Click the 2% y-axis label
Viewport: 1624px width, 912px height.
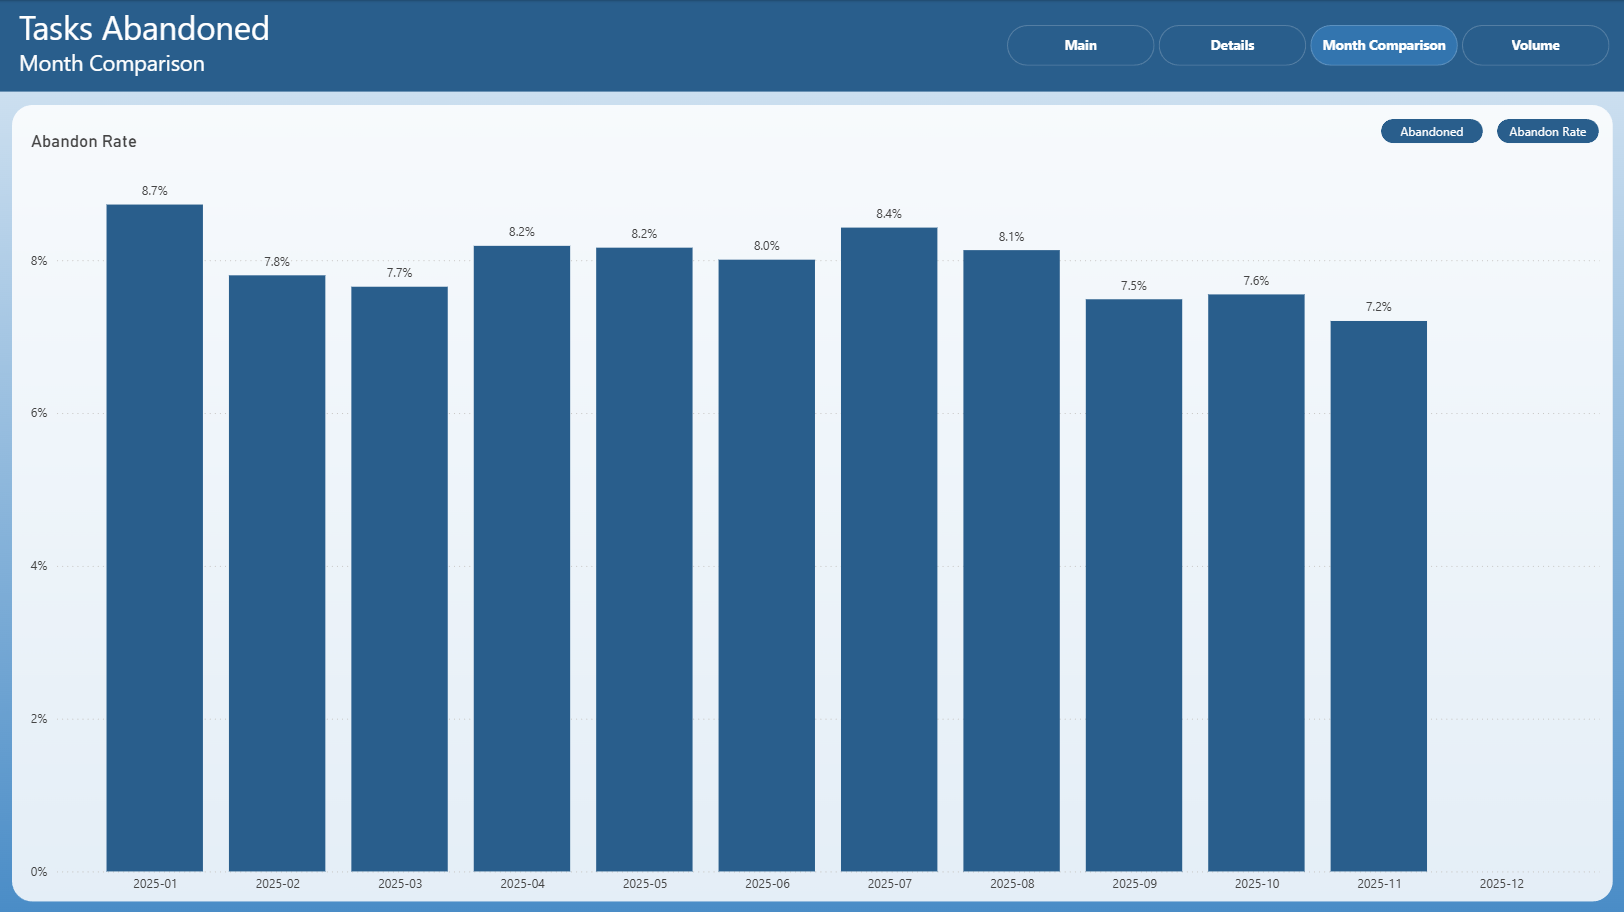coord(39,719)
